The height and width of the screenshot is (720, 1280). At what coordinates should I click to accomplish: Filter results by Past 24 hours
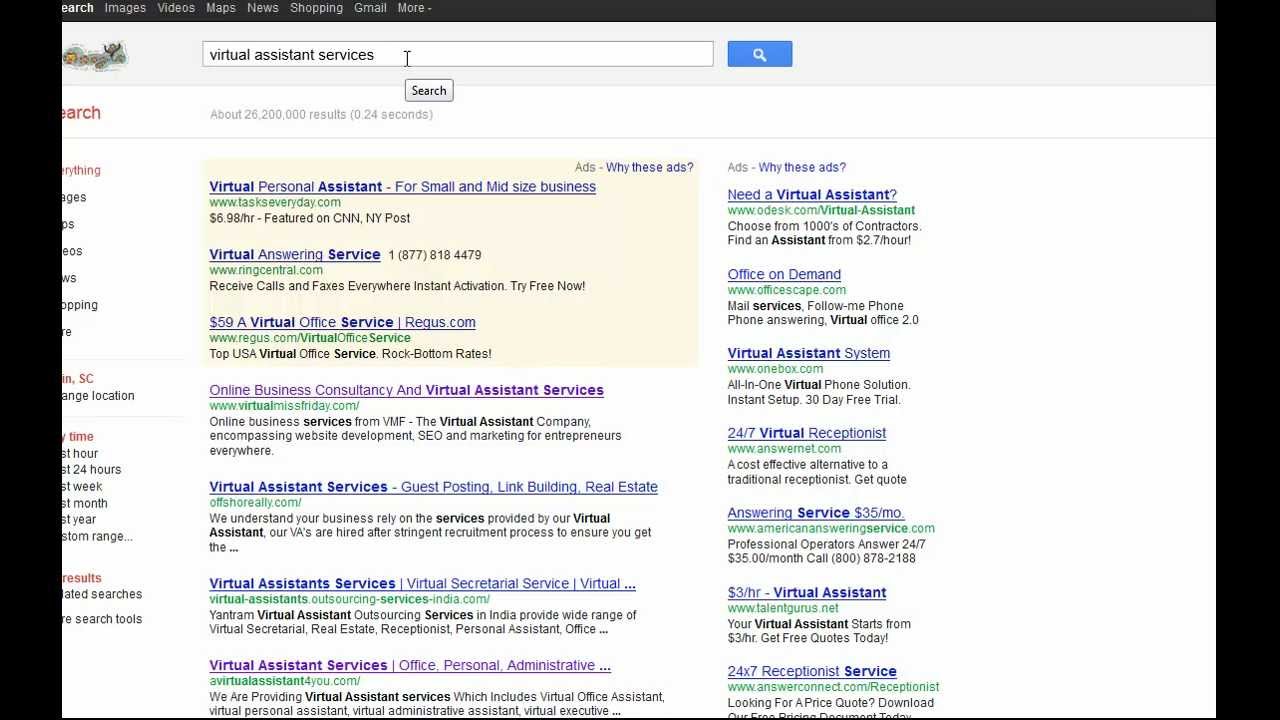click(91, 470)
